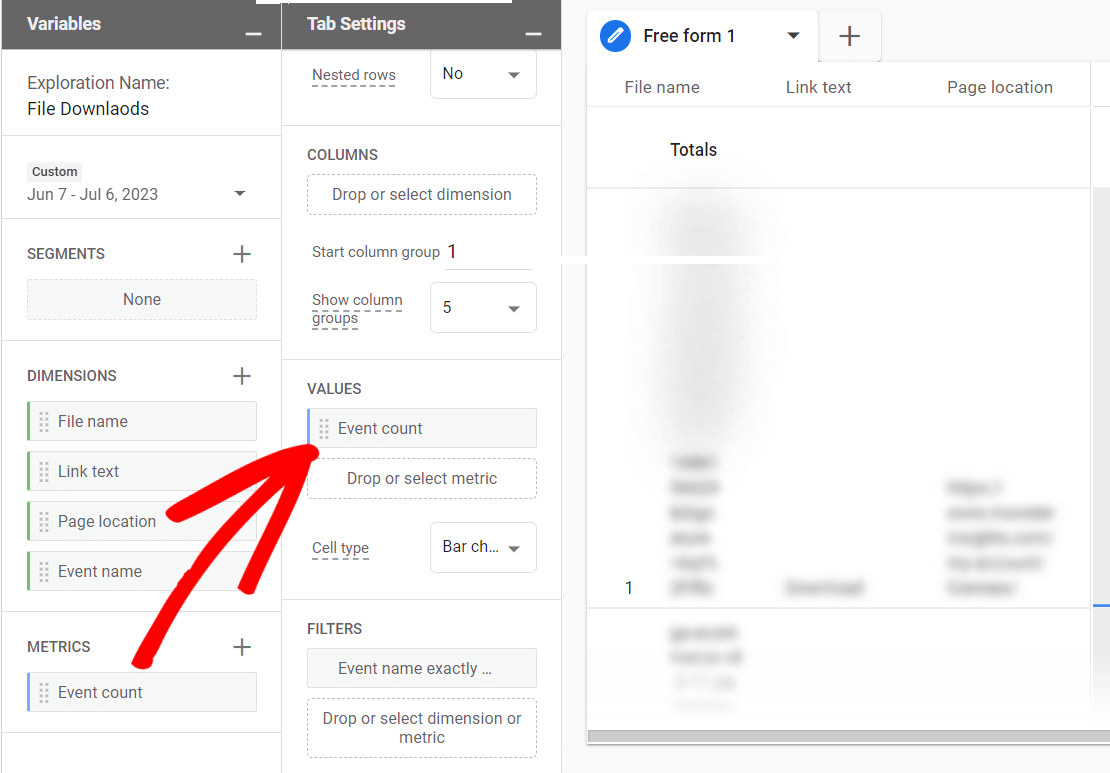Open the Nested rows dropdown
Image resolution: width=1110 pixels, height=773 pixels.
pos(483,73)
